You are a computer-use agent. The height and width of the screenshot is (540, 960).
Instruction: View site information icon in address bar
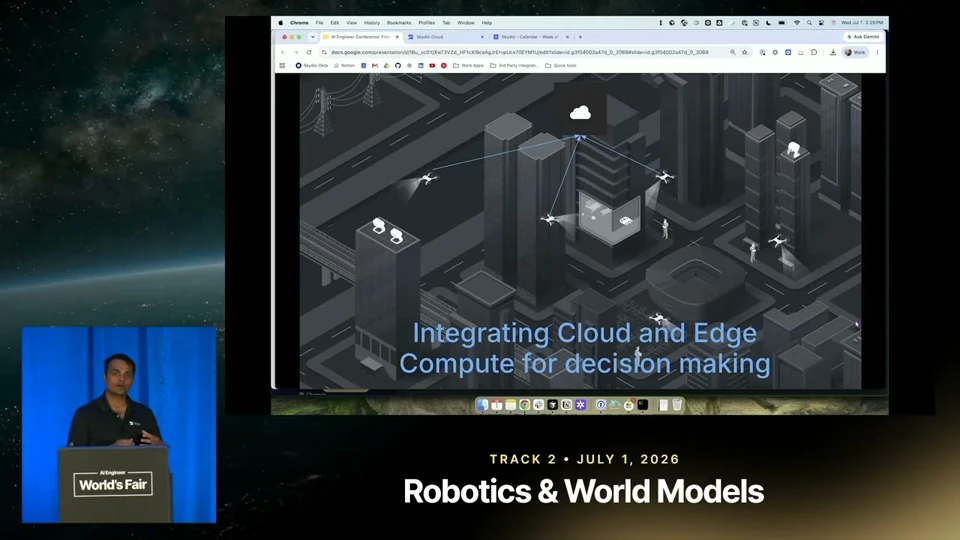click(x=324, y=52)
